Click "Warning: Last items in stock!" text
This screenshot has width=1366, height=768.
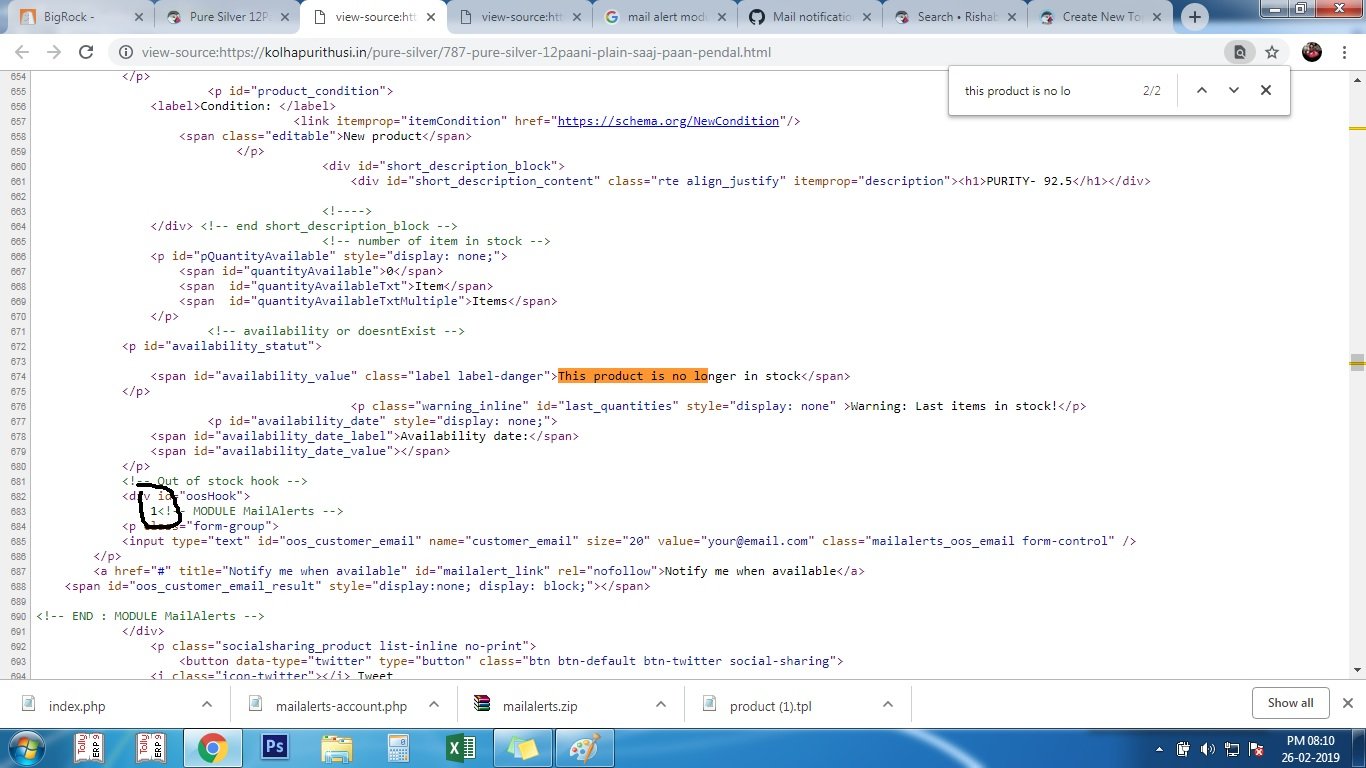pos(953,406)
